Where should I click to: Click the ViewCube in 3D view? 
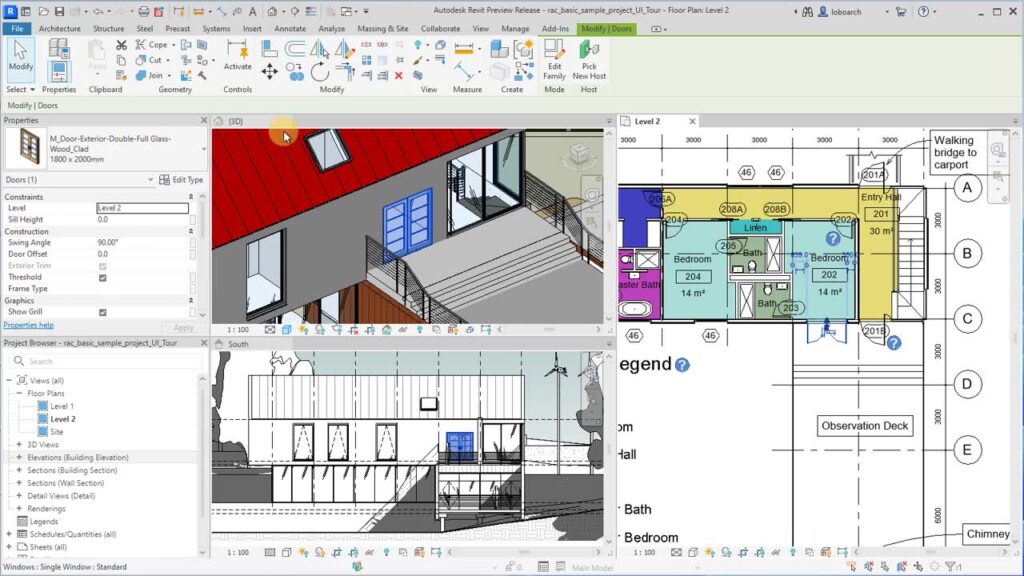pyautogui.click(x=578, y=158)
